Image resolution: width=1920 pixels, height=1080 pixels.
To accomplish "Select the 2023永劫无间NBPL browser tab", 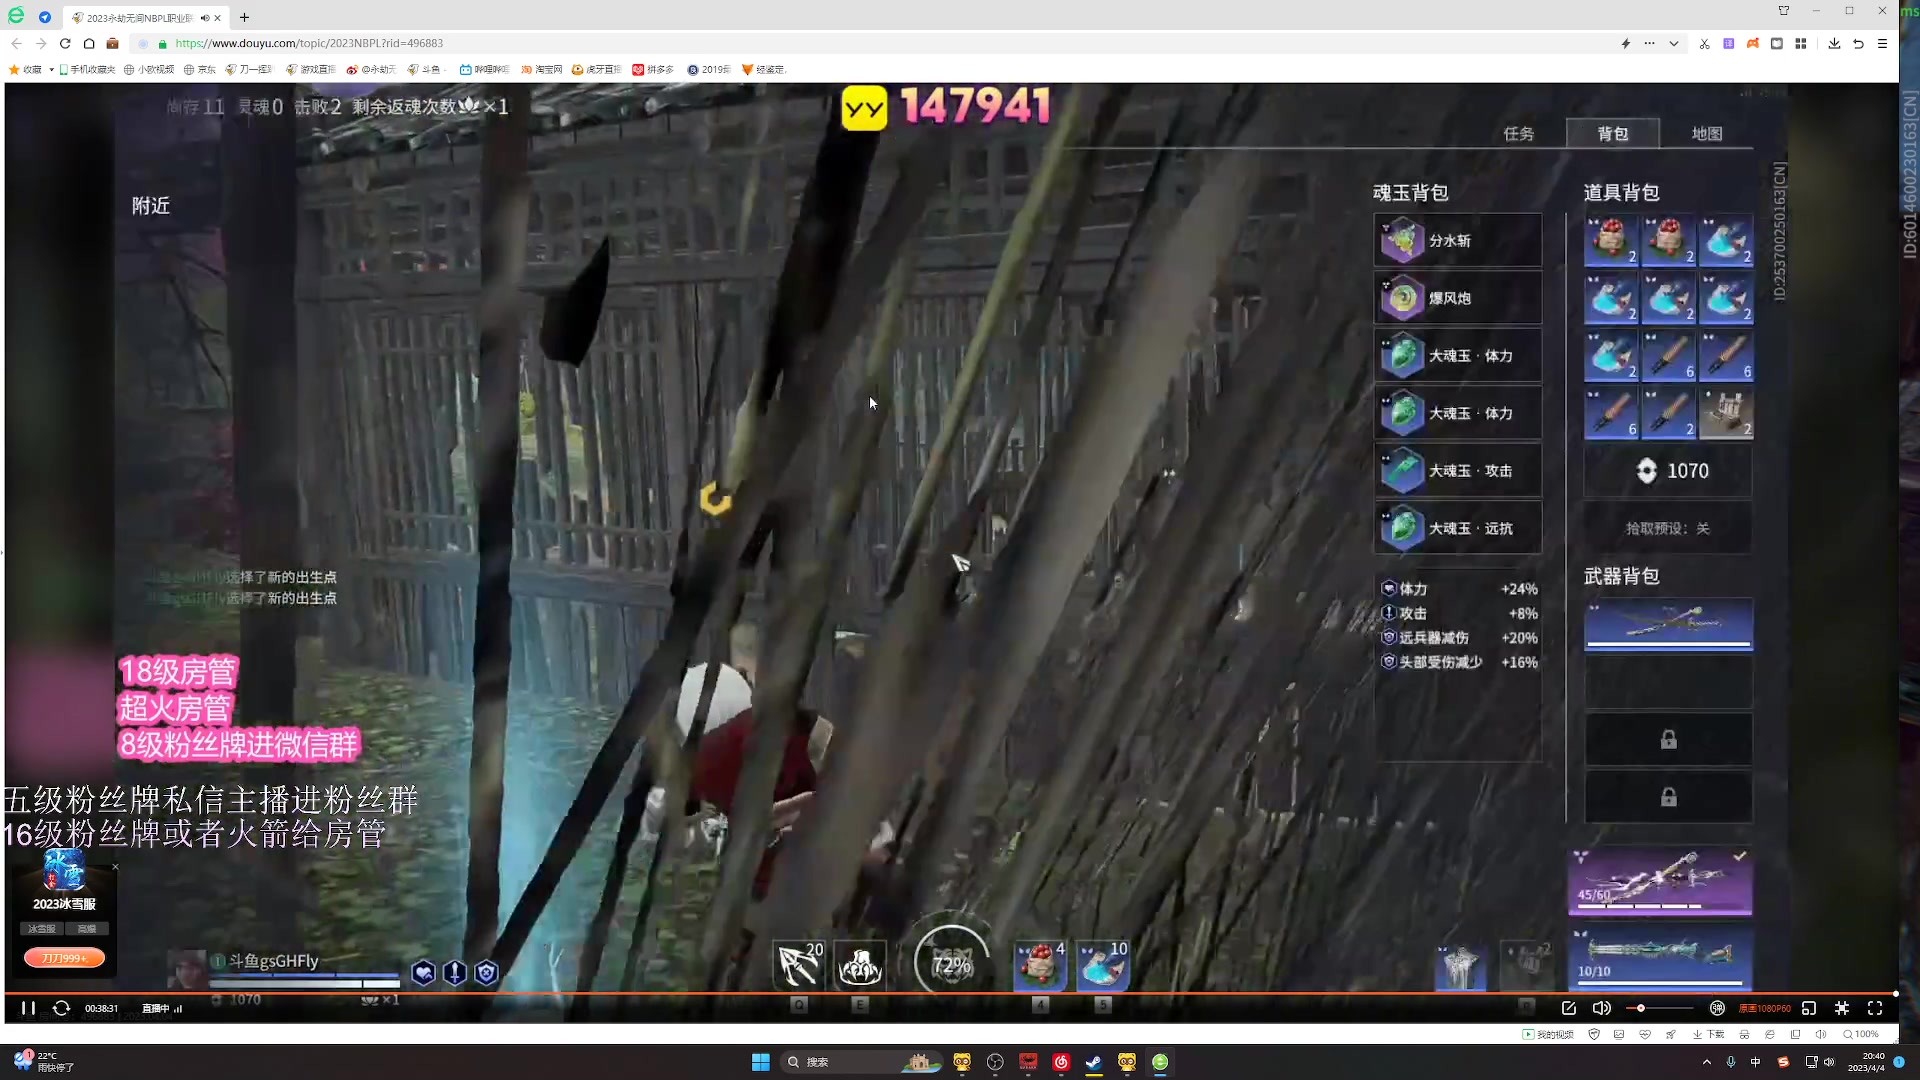I will pos(138,17).
